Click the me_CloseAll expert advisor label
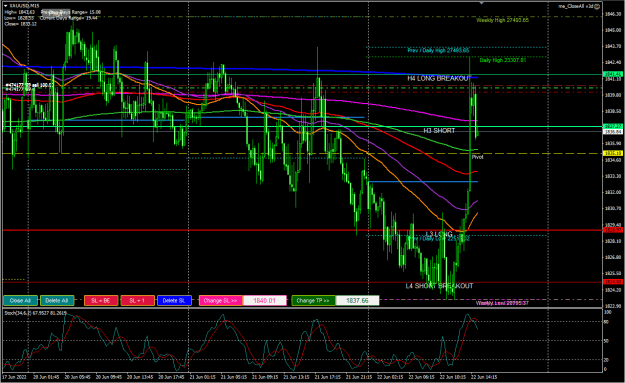 tap(576, 6)
